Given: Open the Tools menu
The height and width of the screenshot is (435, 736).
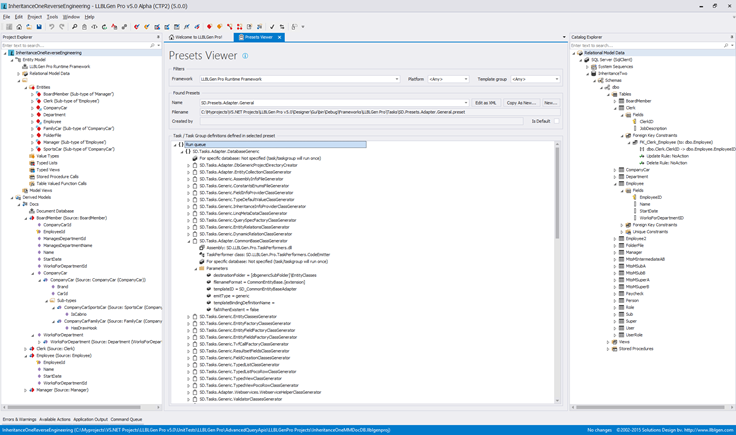Looking at the screenshot, I should click(52, 17).
